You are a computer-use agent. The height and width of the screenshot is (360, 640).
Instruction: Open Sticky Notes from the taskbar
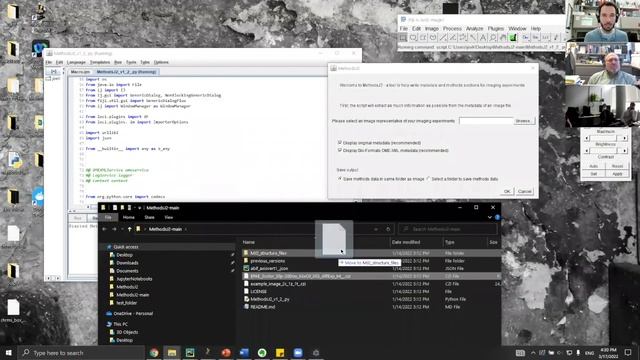[x=280, y=353]
